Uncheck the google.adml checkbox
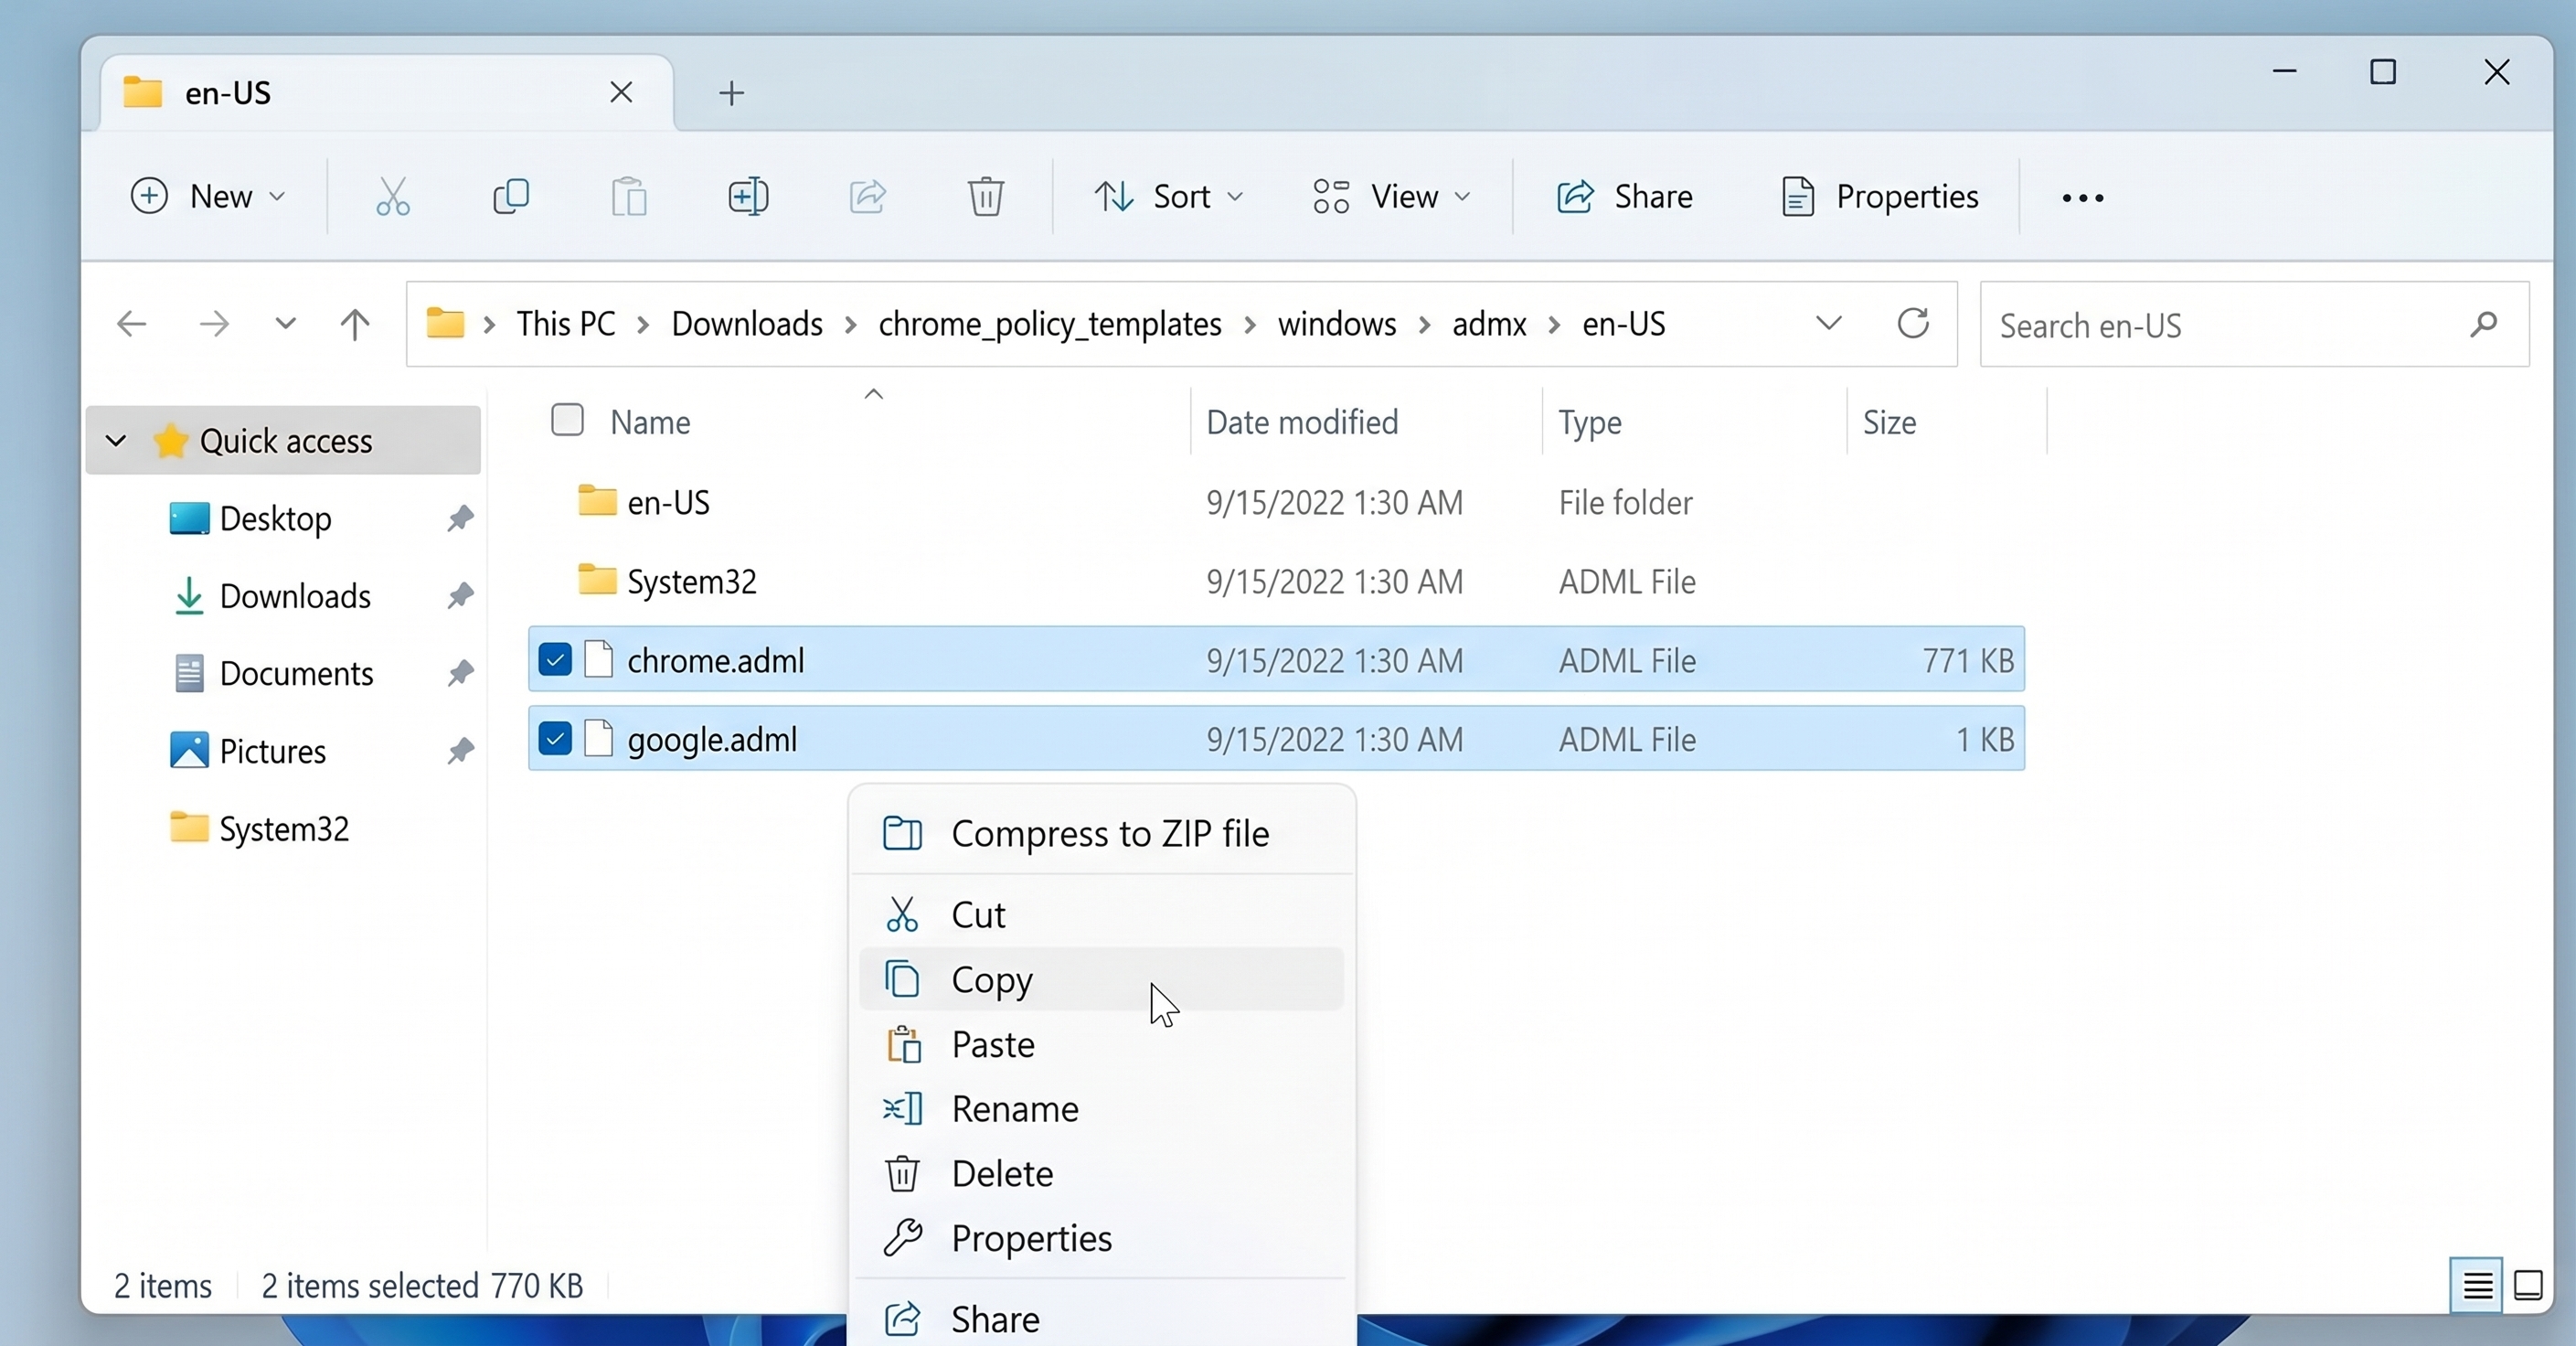 tap(555, 739)
